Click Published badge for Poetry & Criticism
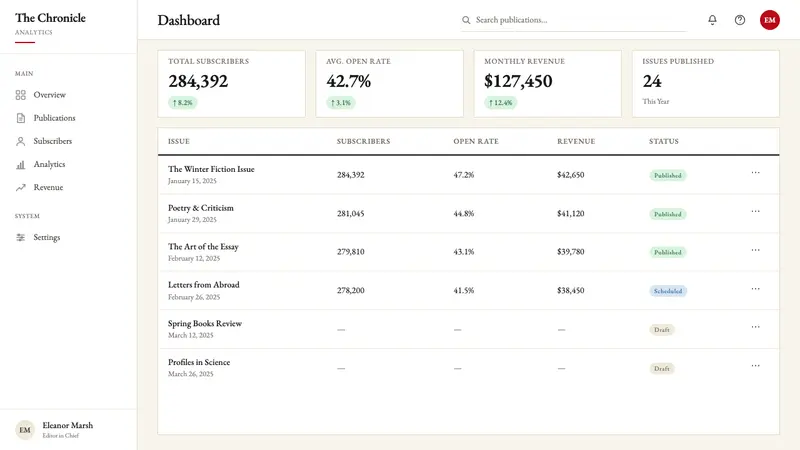Viewport: 800px width, 450px height. [x=668, y=214]
